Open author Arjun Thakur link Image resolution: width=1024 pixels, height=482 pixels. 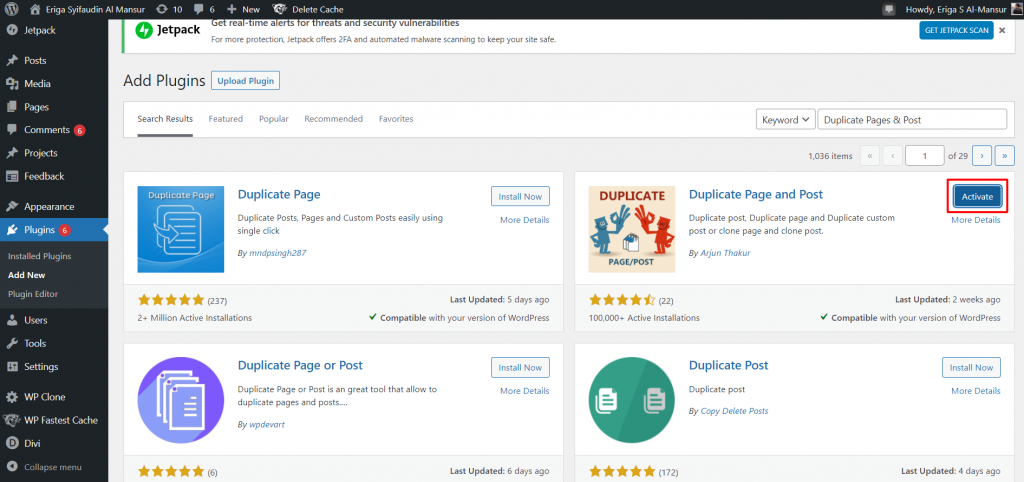point(726,253)
